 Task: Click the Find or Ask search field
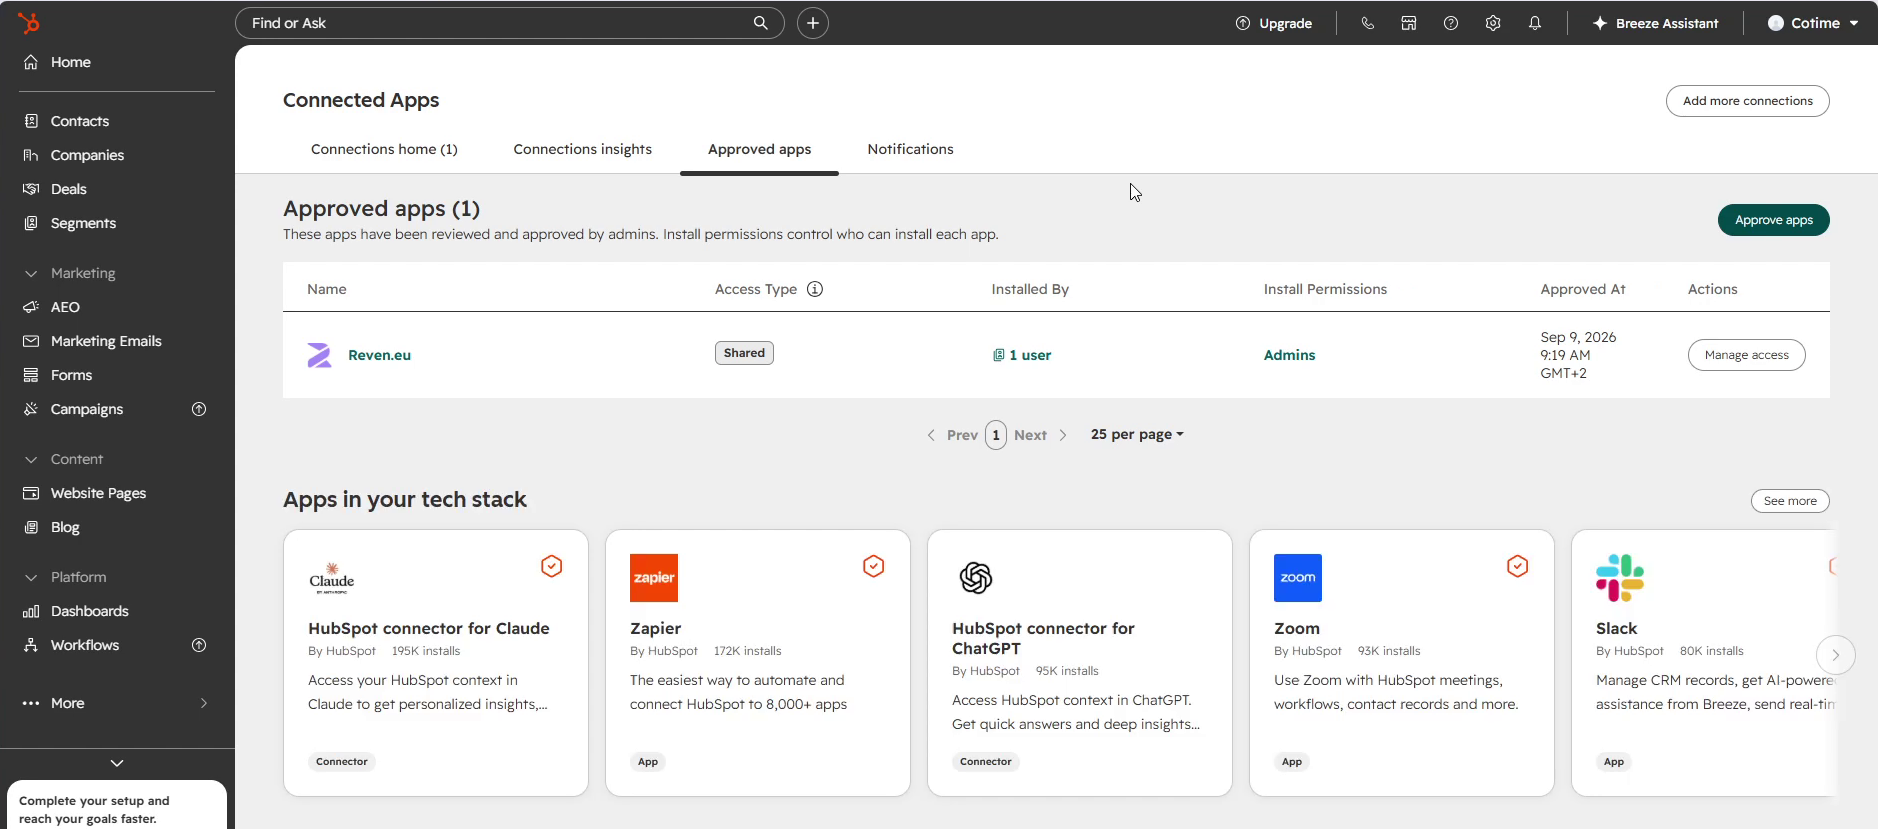[510, 23]
